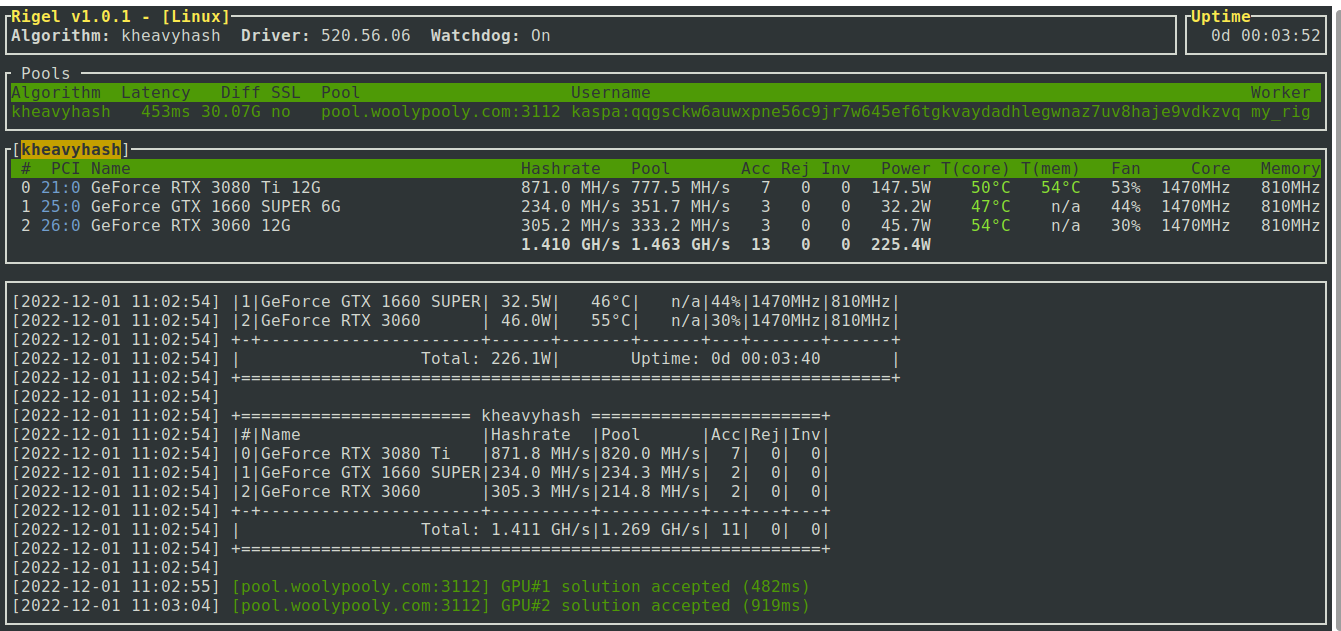Select the highlighted kheavyhash tab label
The width and height of the screenshot is (1341, 631).
(71, 149)
